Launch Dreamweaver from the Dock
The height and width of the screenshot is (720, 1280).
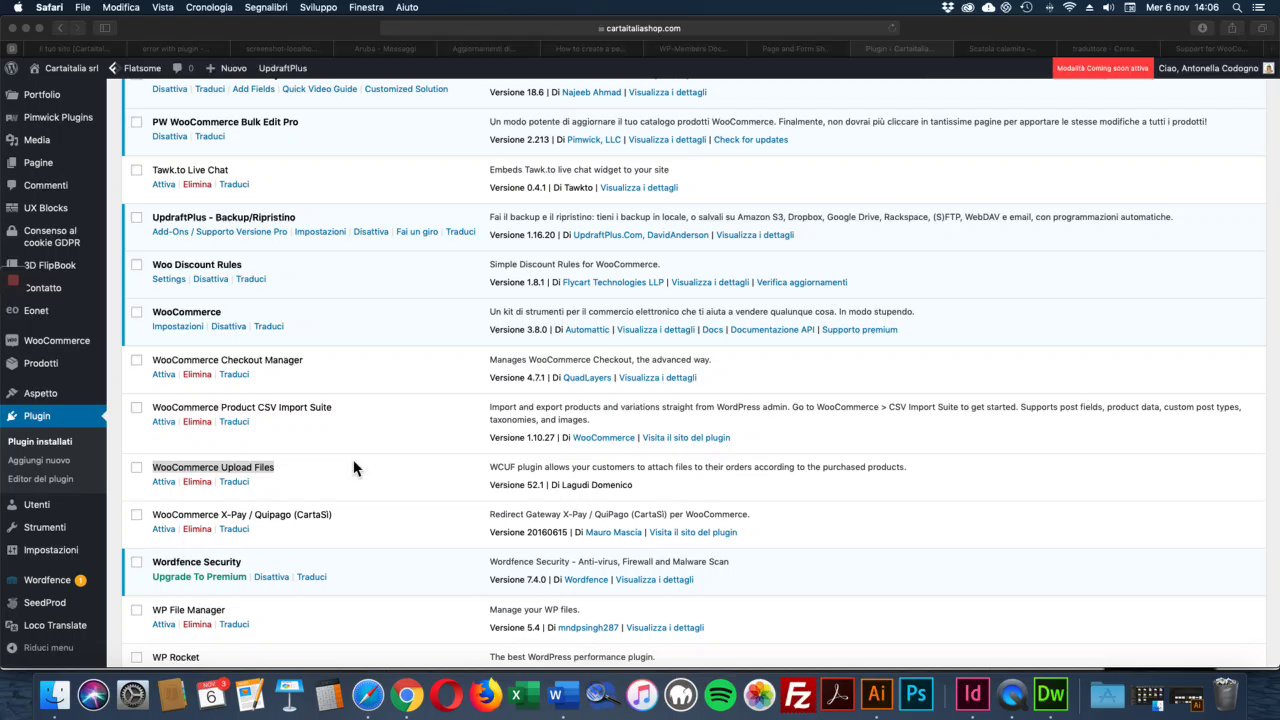pyautogui.click(x=1051, y=694)
